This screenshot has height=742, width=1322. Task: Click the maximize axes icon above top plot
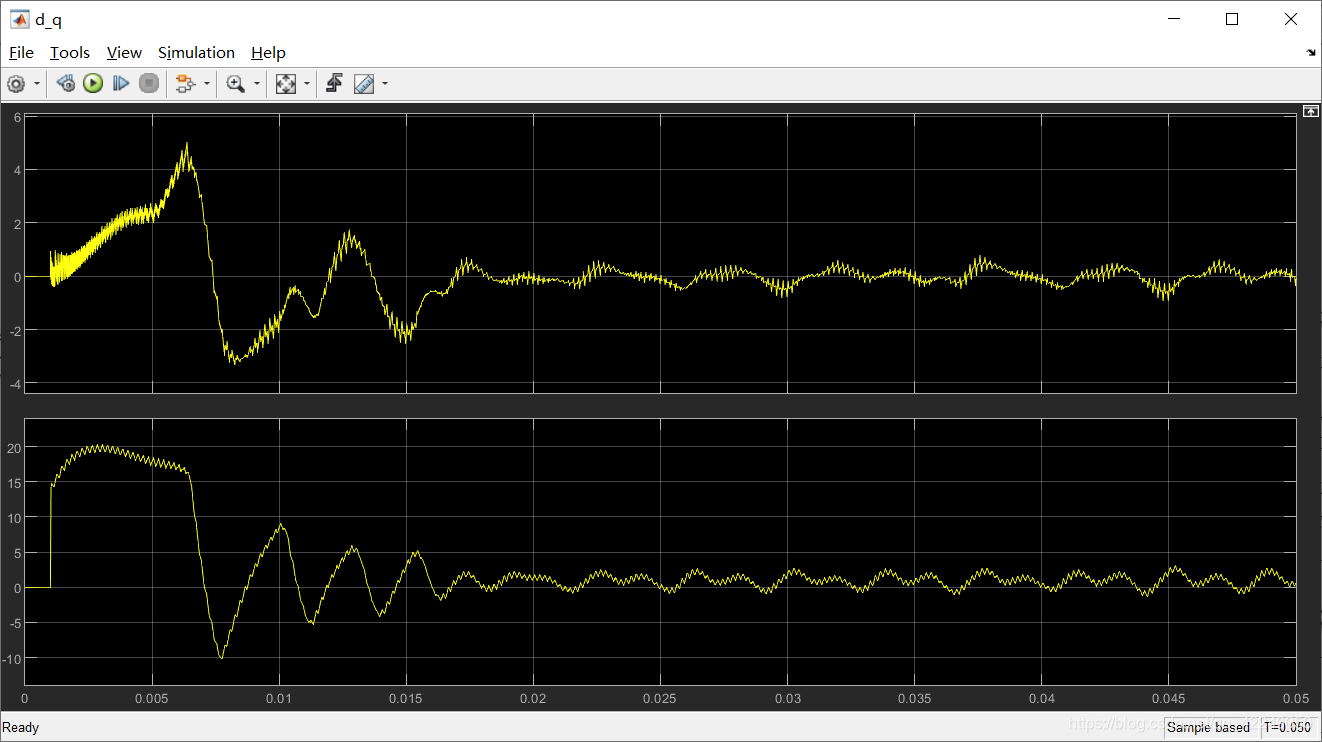pyautogui.click(x=1310, y=110)
